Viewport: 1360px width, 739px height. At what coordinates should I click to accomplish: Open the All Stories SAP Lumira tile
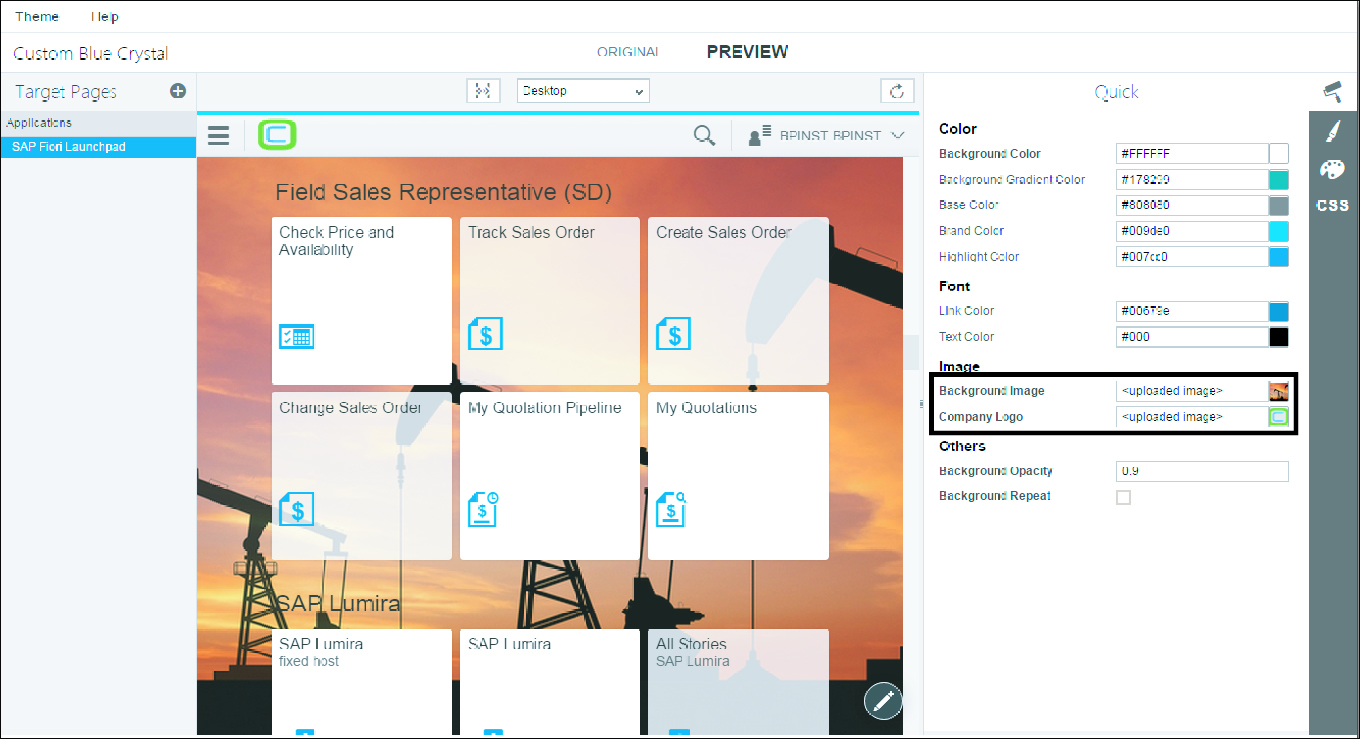738,682
